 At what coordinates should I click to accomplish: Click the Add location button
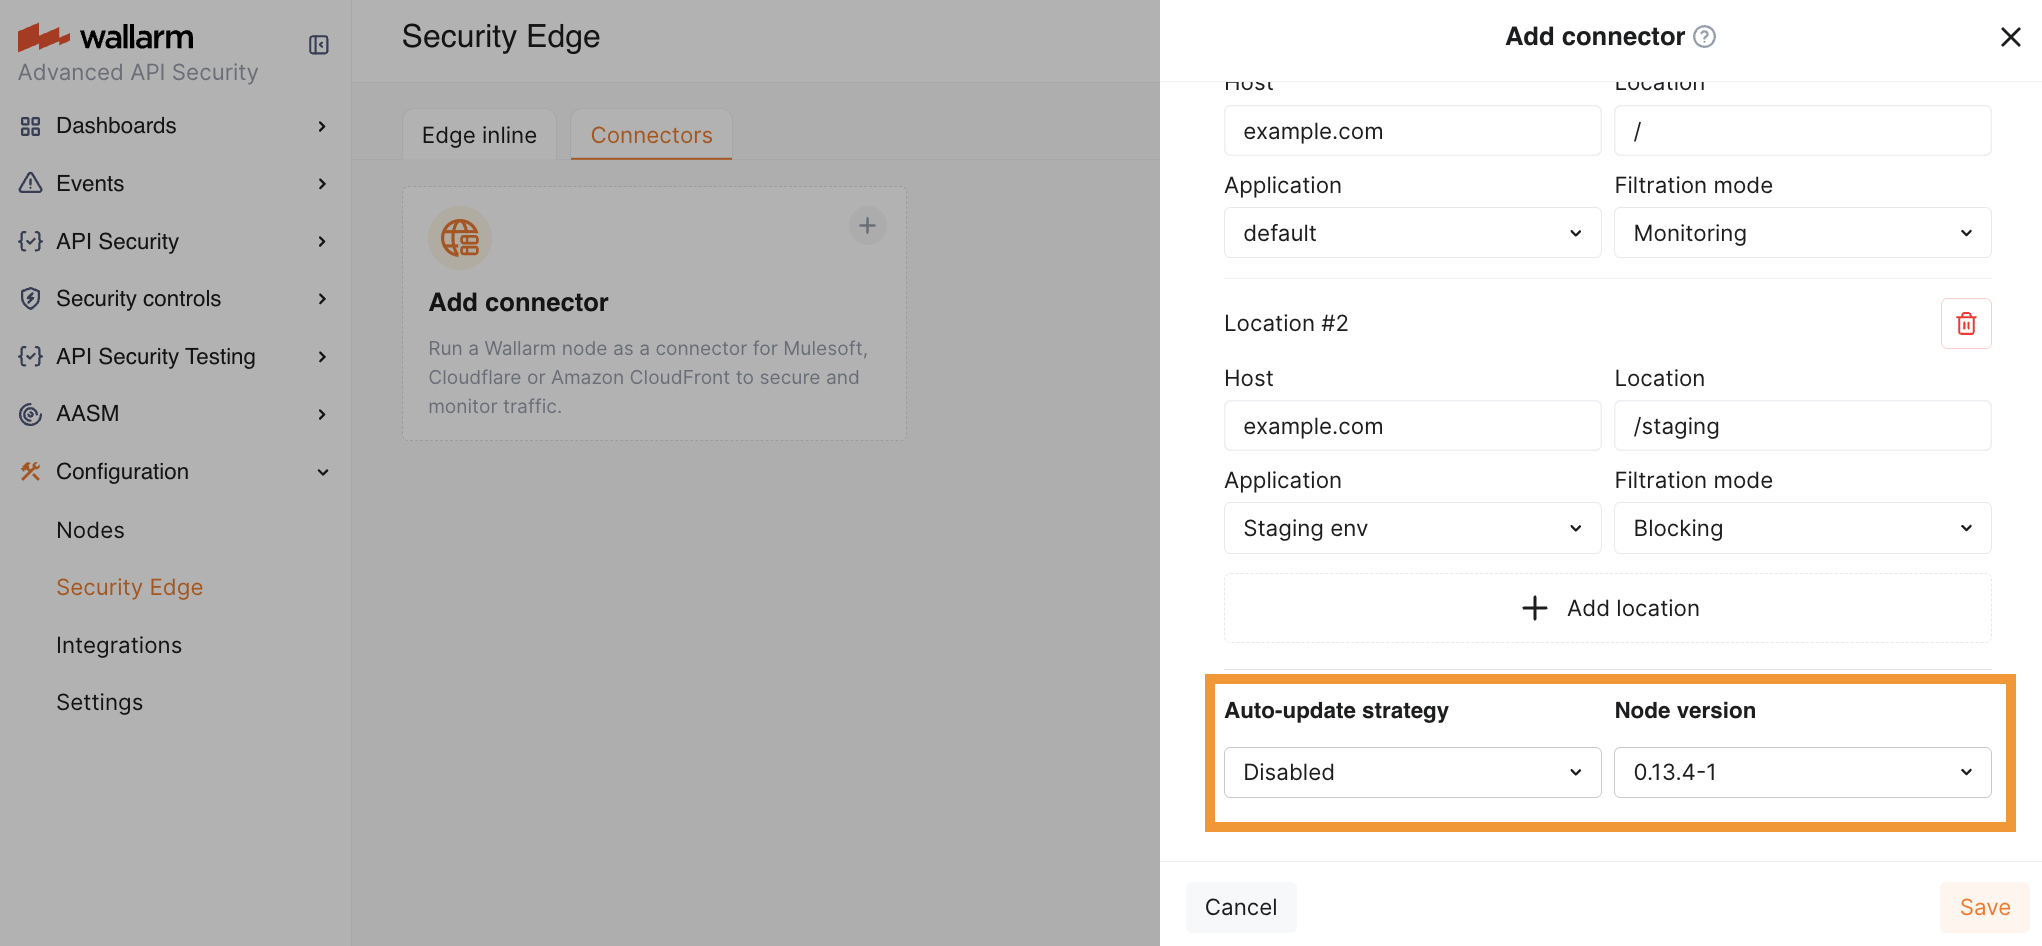pos(1607,608)
